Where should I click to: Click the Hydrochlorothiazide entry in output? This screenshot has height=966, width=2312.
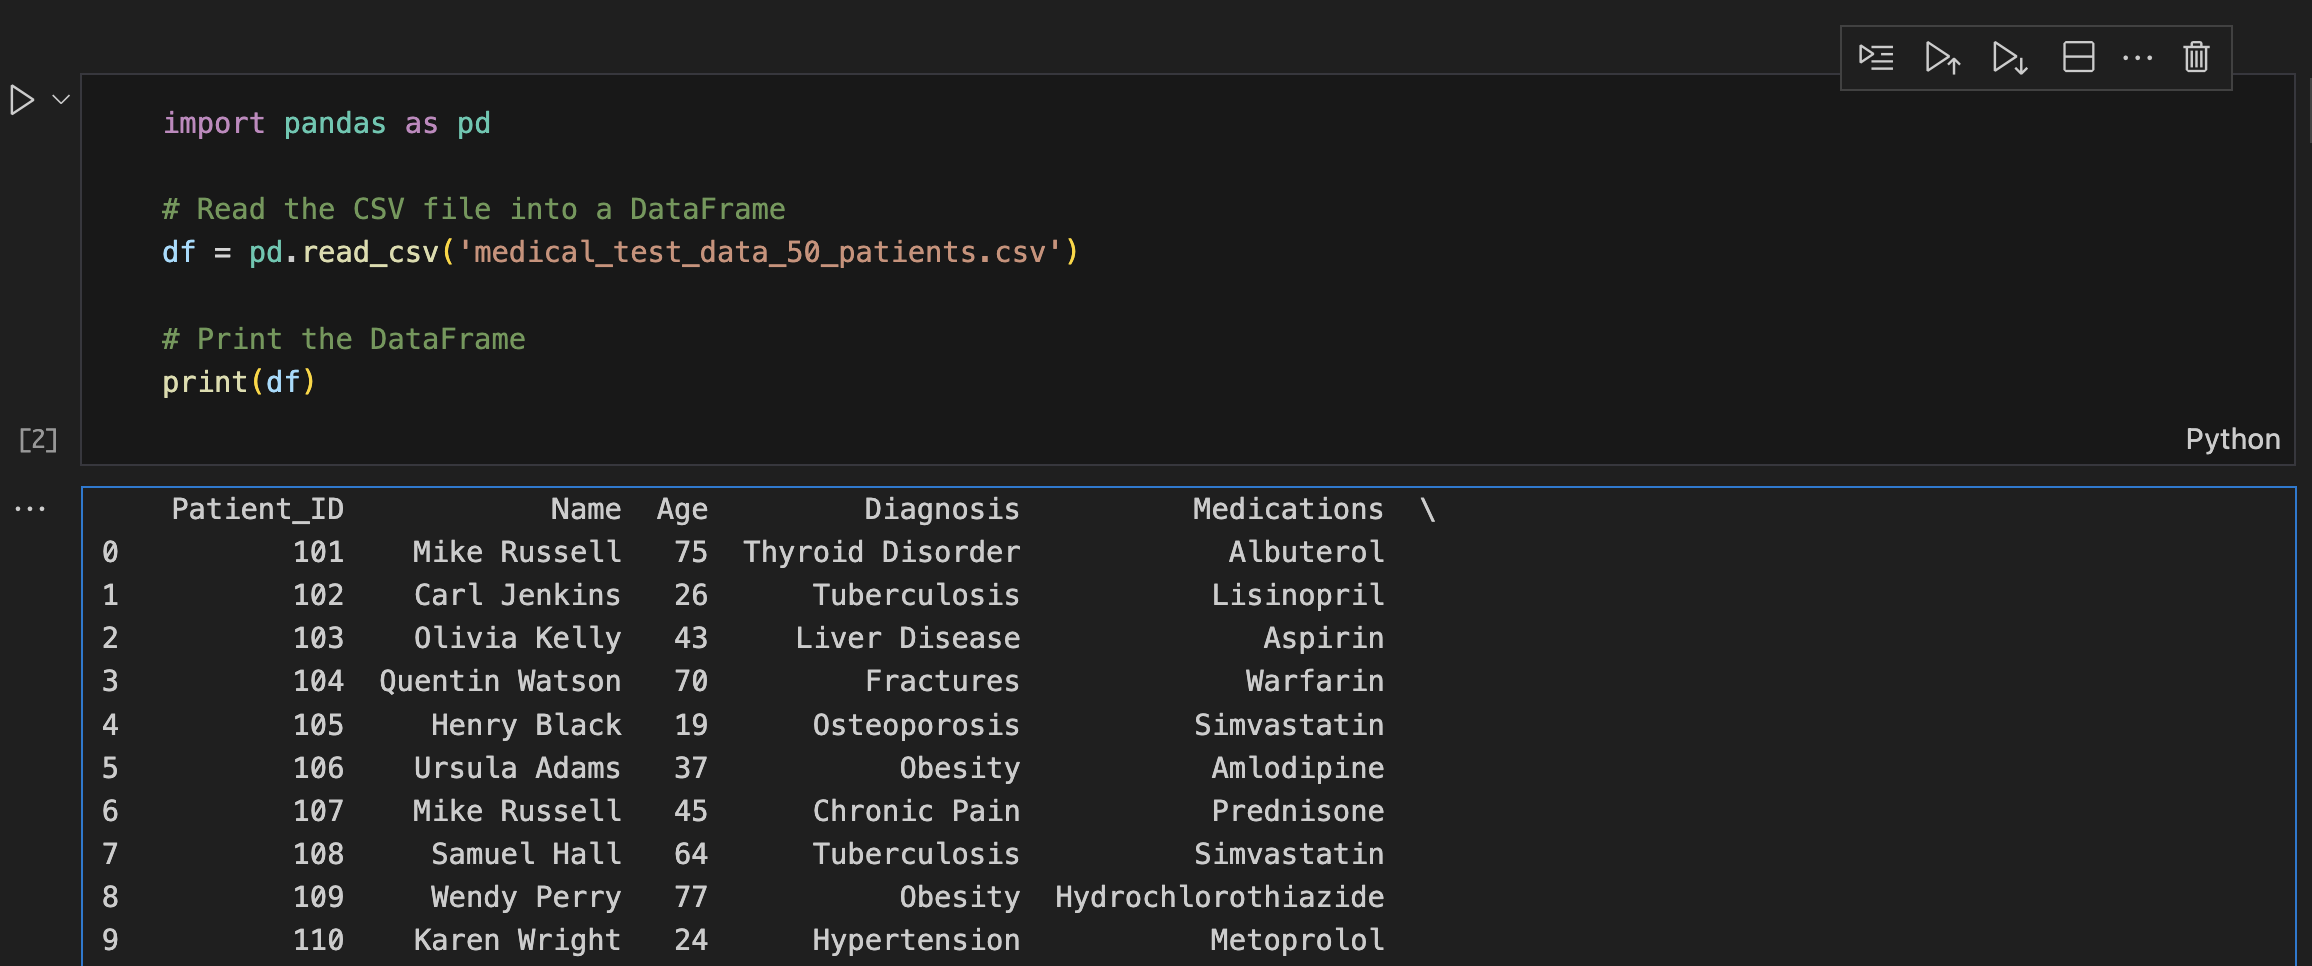[x=1220, y=897]
